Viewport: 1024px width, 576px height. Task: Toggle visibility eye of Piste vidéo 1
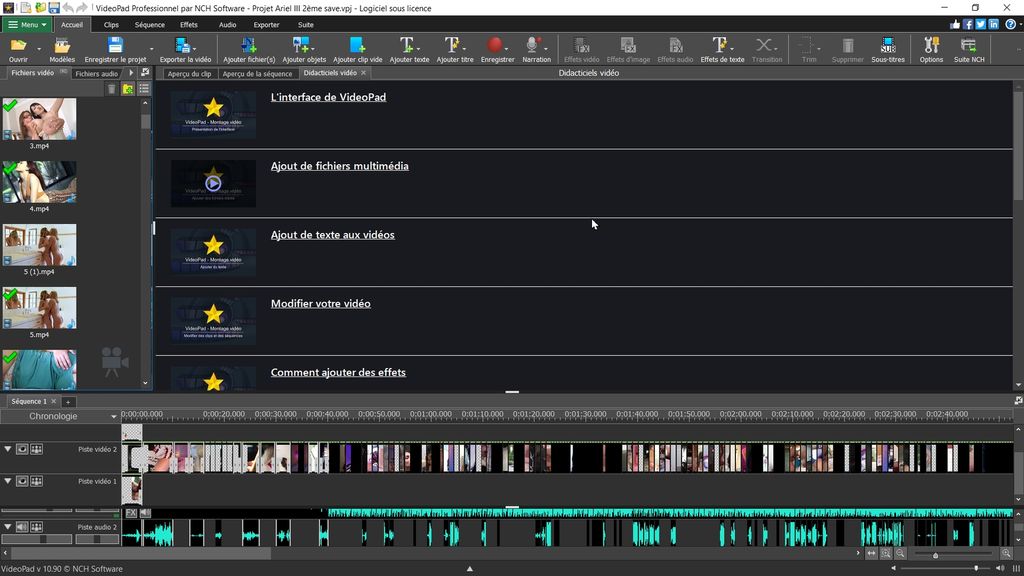pyautogui.click(x=22, y=481)
